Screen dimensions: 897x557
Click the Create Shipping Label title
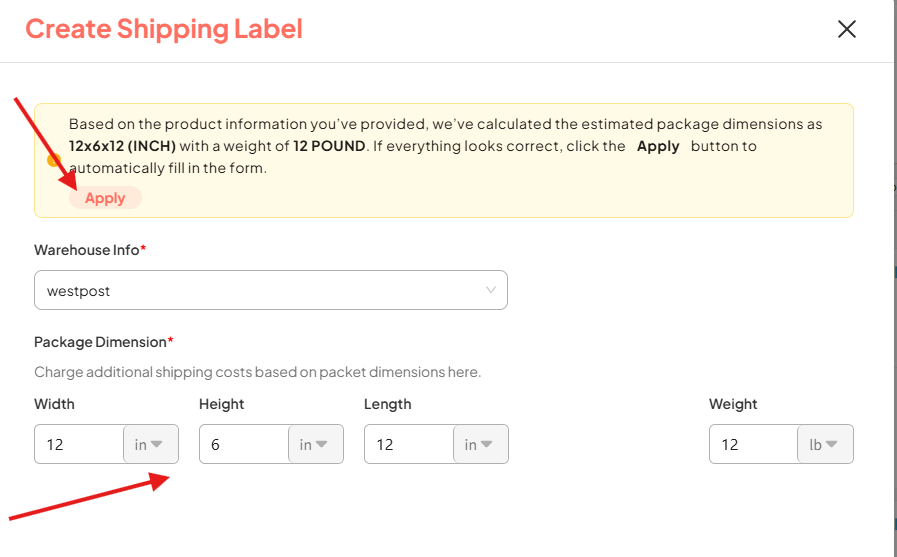tap(164, 29)
